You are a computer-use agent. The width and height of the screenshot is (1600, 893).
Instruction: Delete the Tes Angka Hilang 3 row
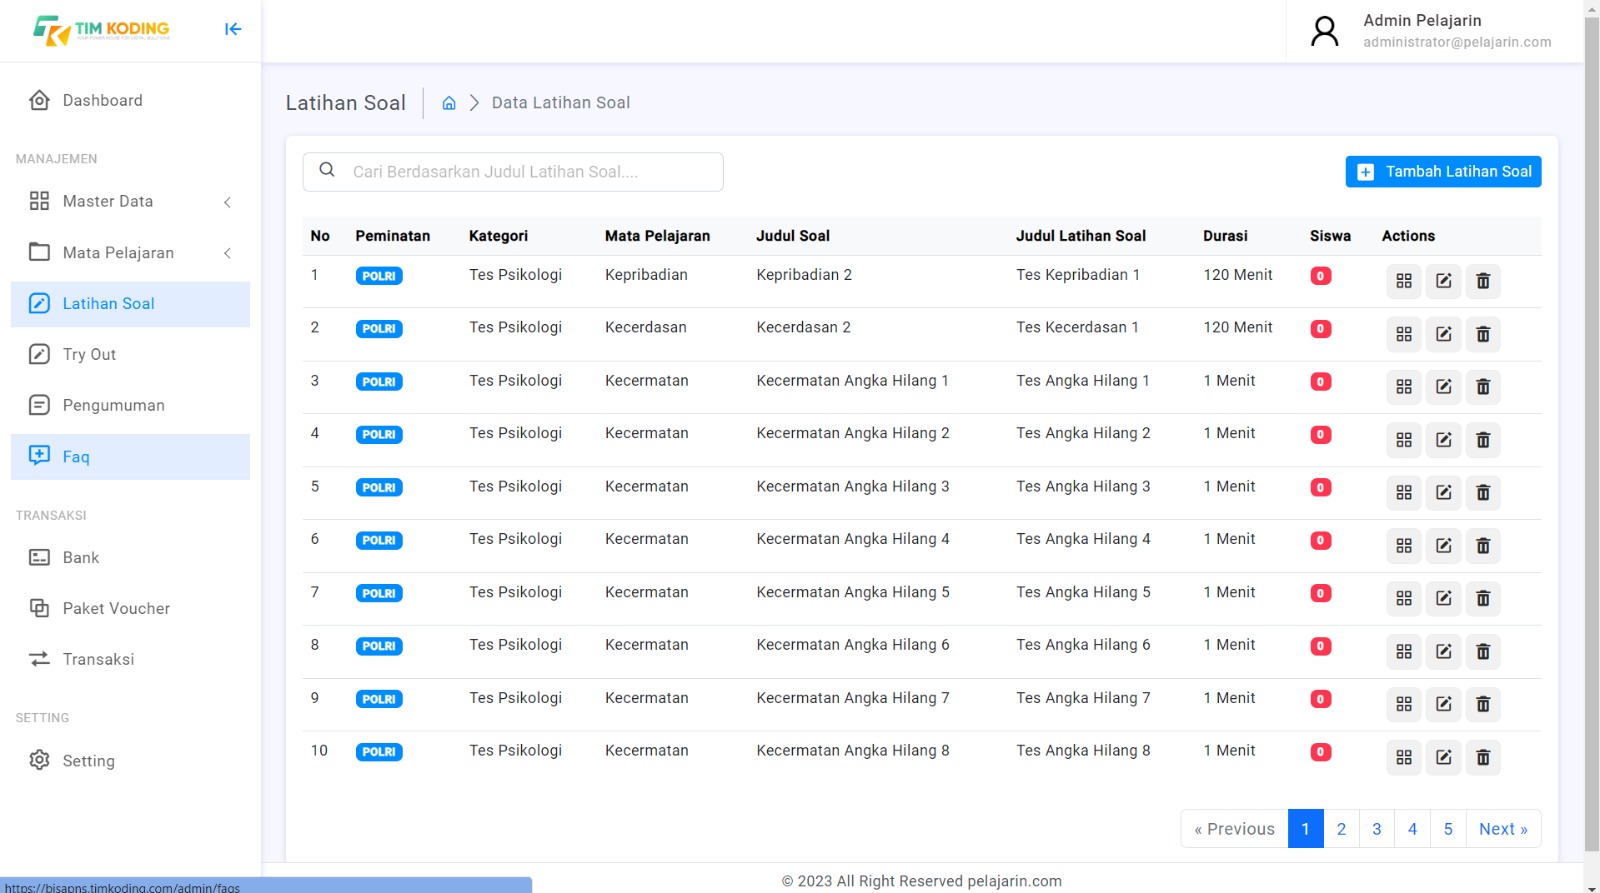(x=1483, y=493)
